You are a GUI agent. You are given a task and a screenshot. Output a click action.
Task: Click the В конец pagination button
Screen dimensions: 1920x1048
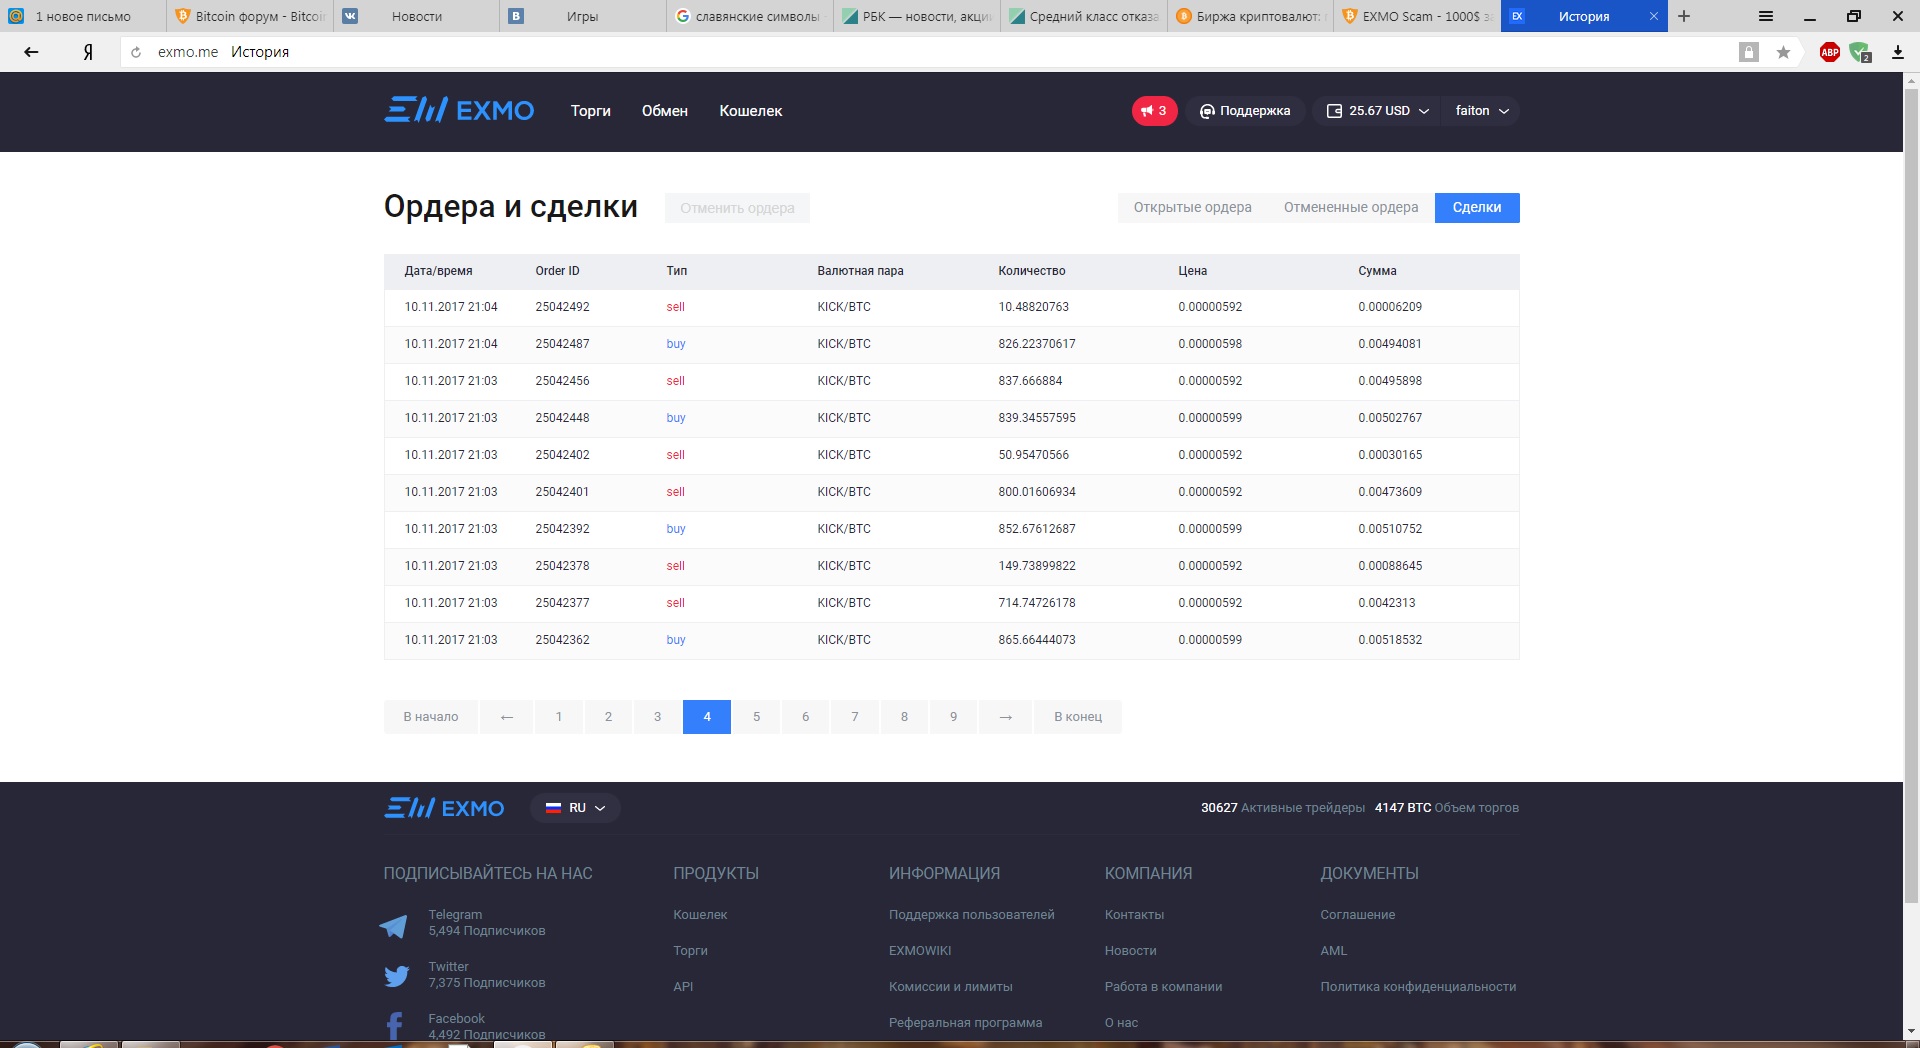[x=1077, y=717]
